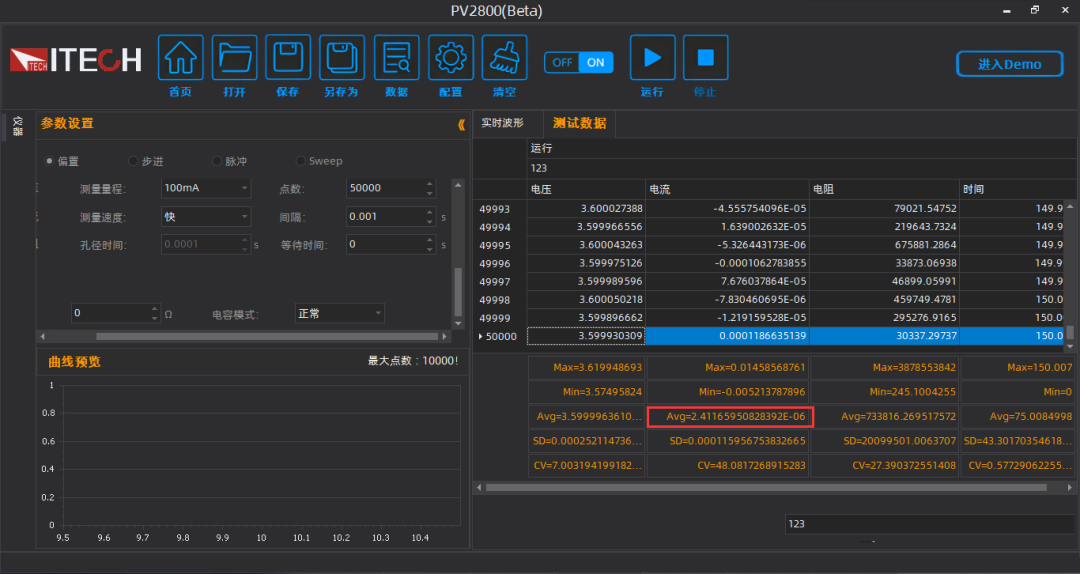Increase the ohm resistance value spinner
The height and width of the screenshot is (574, 1080).
coord(154,309)
